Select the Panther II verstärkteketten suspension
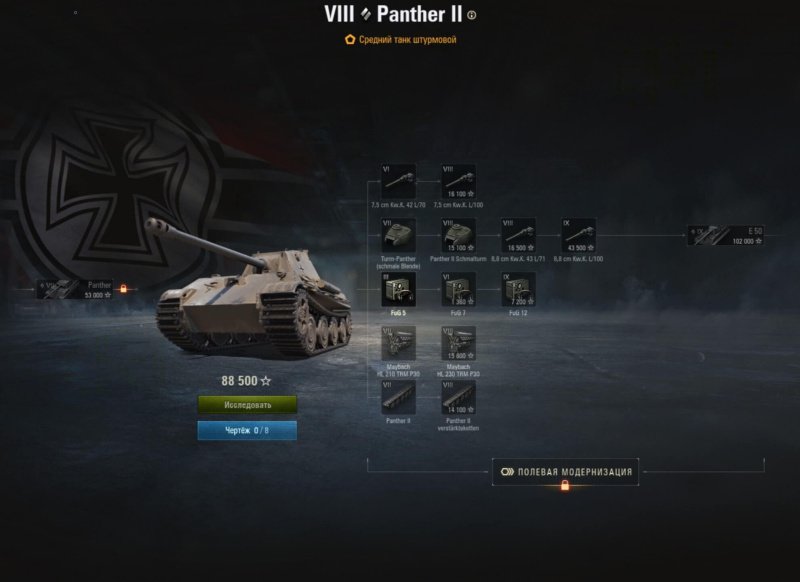 (x=459, y=397)
